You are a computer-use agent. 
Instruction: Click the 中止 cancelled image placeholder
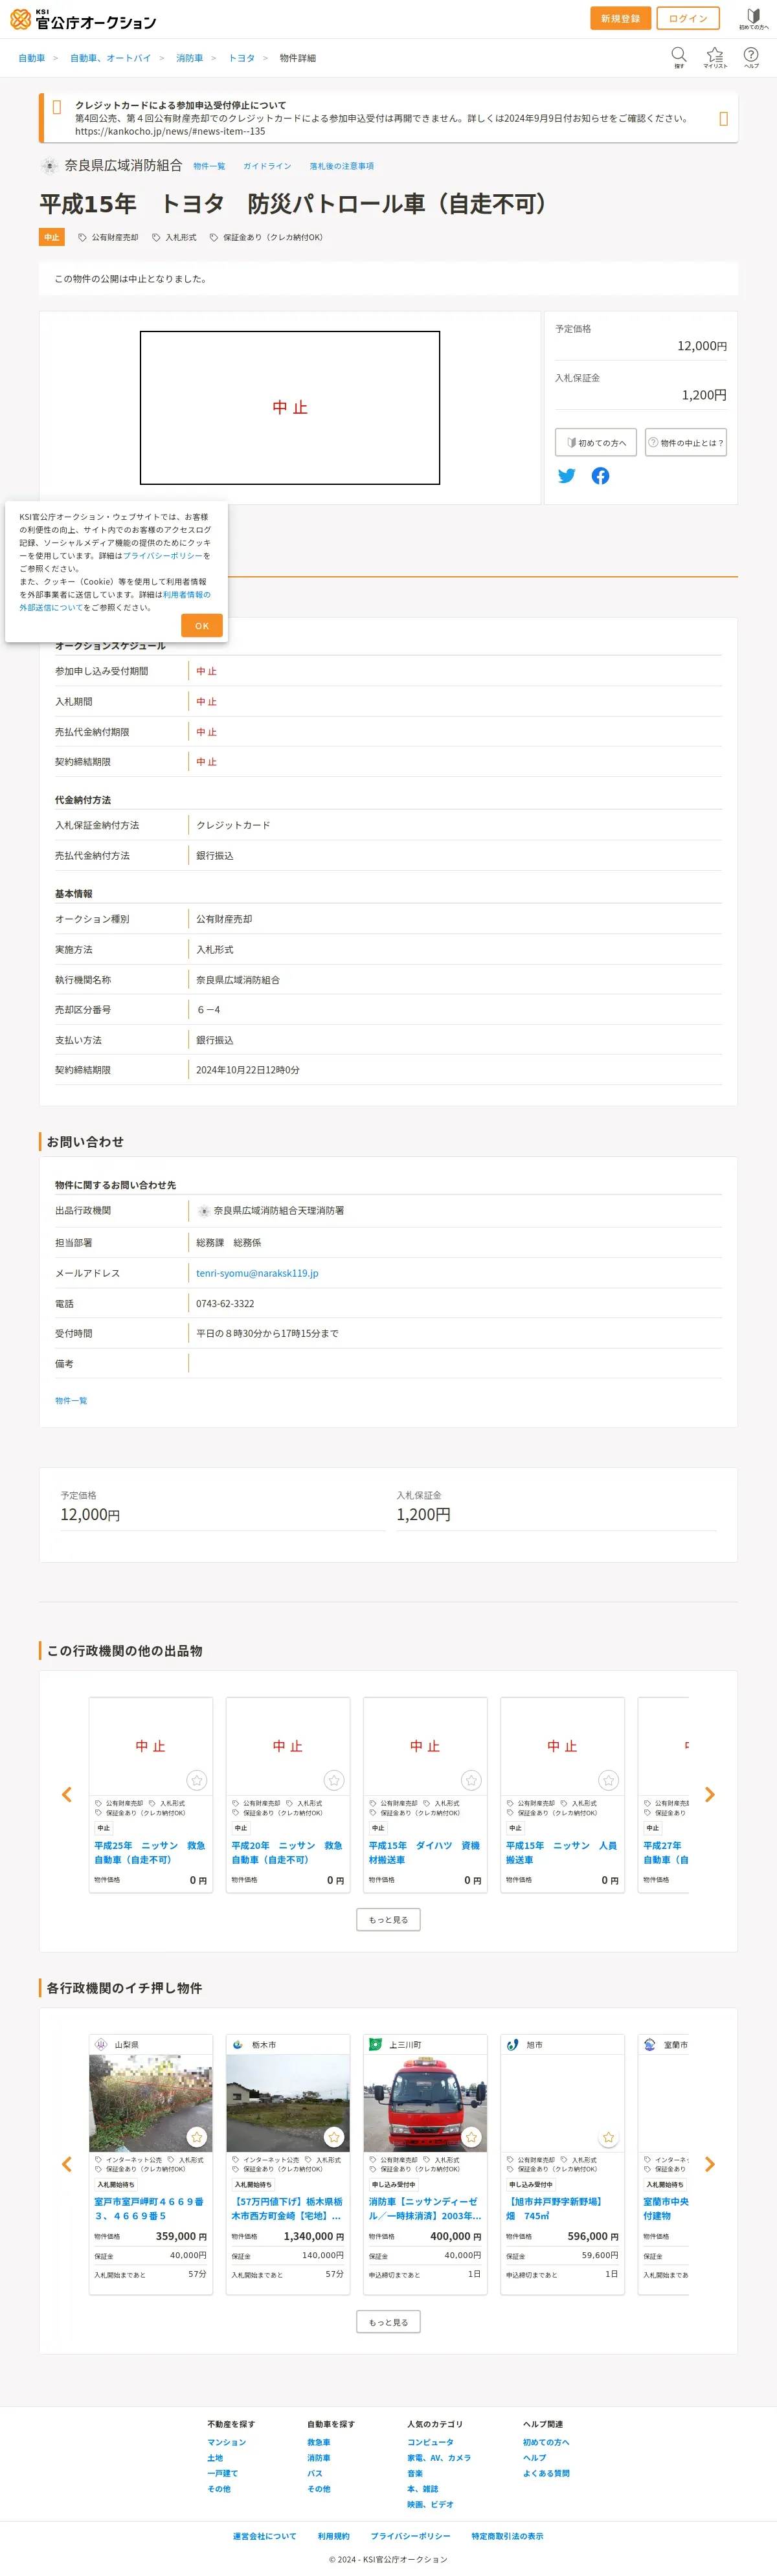(x=290, y=408)
